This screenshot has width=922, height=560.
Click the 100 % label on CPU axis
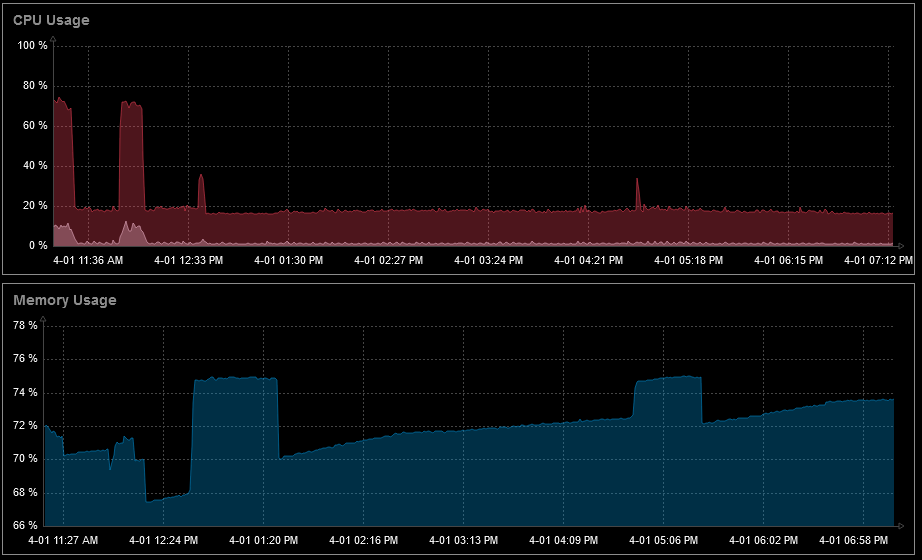coord(32,46)
